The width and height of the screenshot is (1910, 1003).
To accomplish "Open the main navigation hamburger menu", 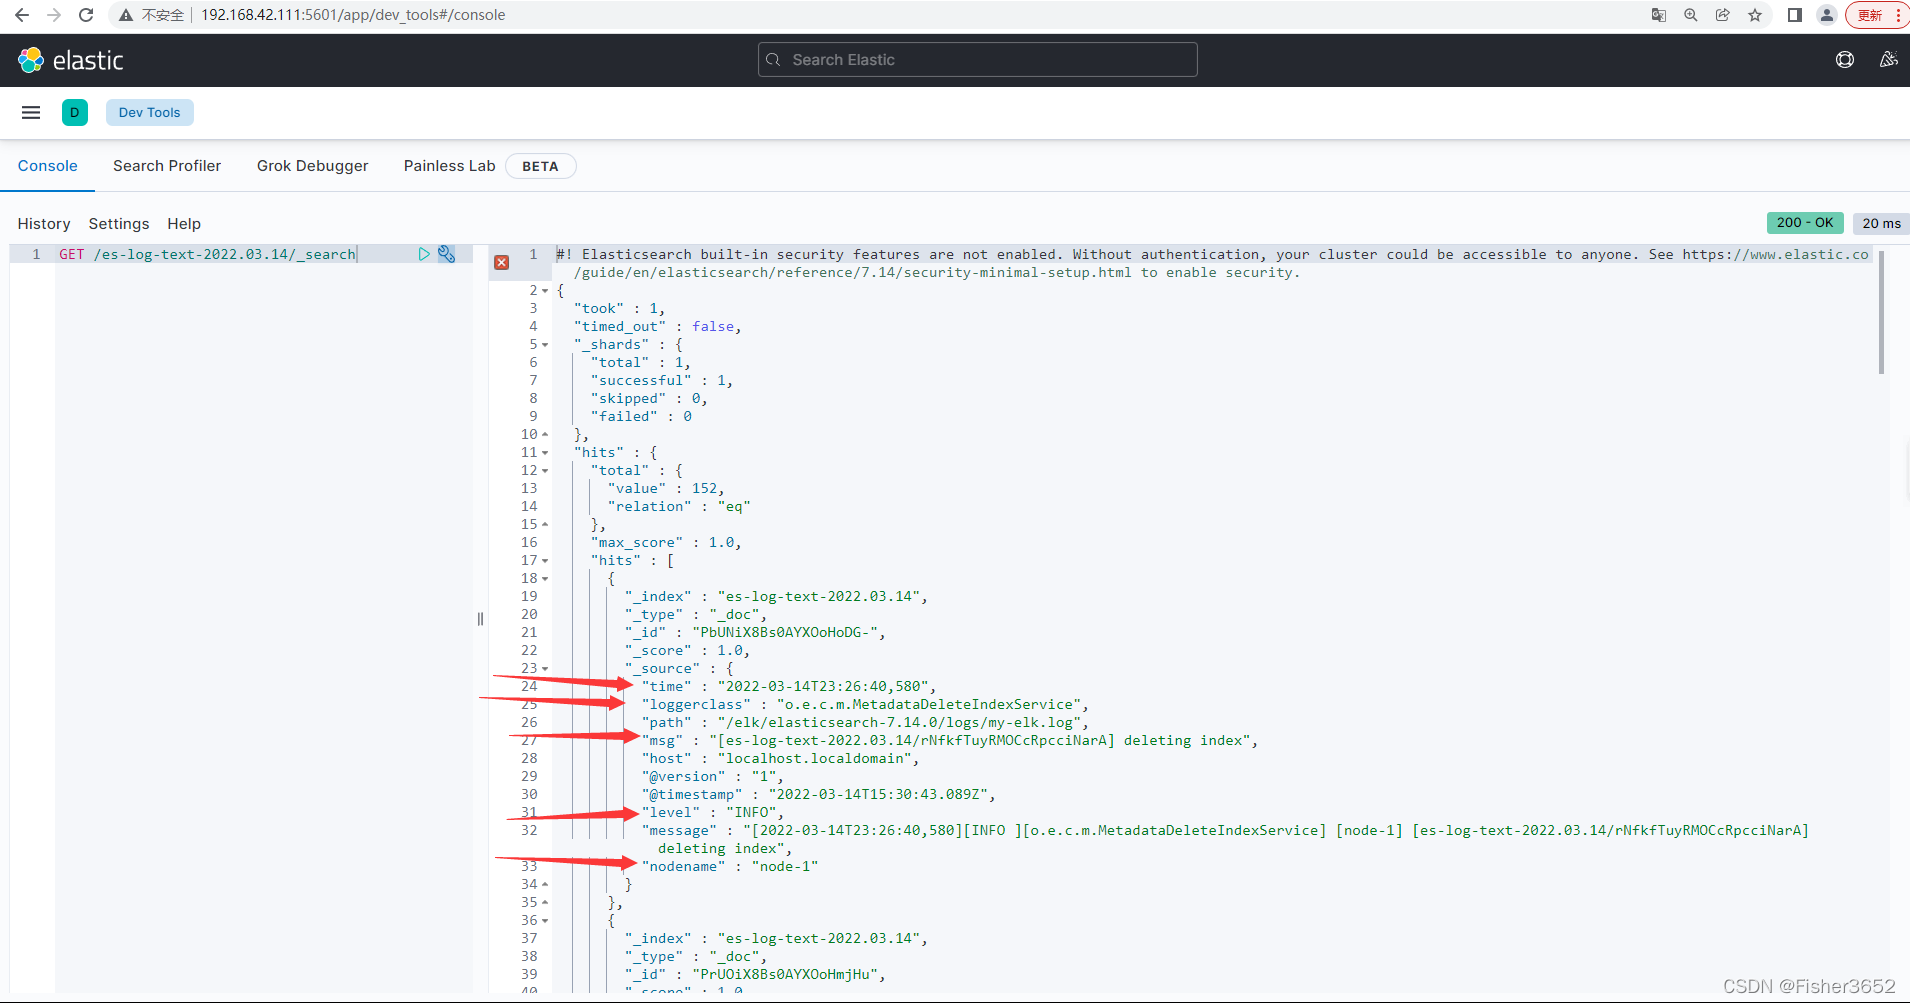I will pyautogui.click(x=31, y=113).
